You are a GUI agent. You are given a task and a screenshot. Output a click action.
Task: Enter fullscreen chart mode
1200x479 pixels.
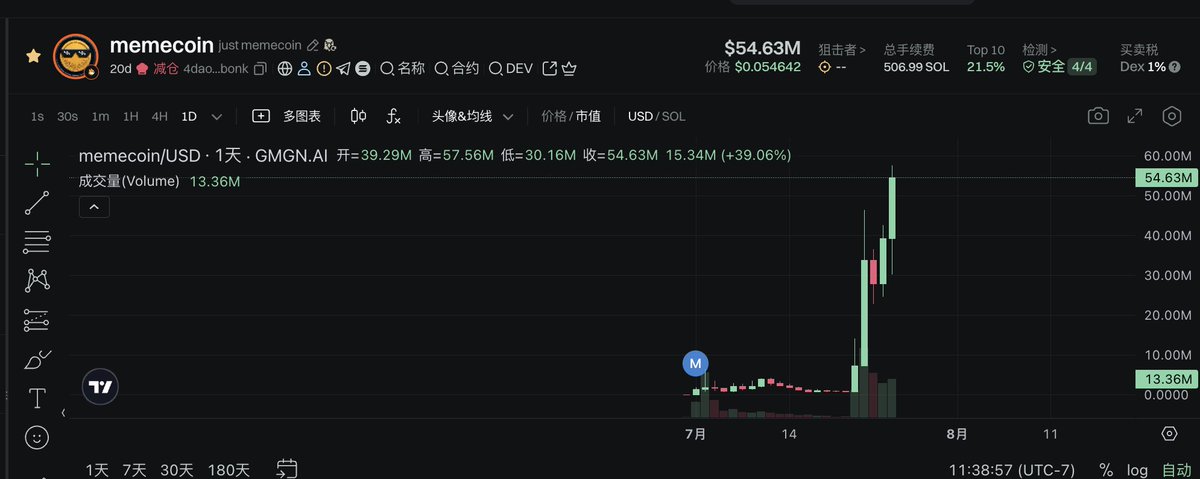click(x=1135, y=116)
